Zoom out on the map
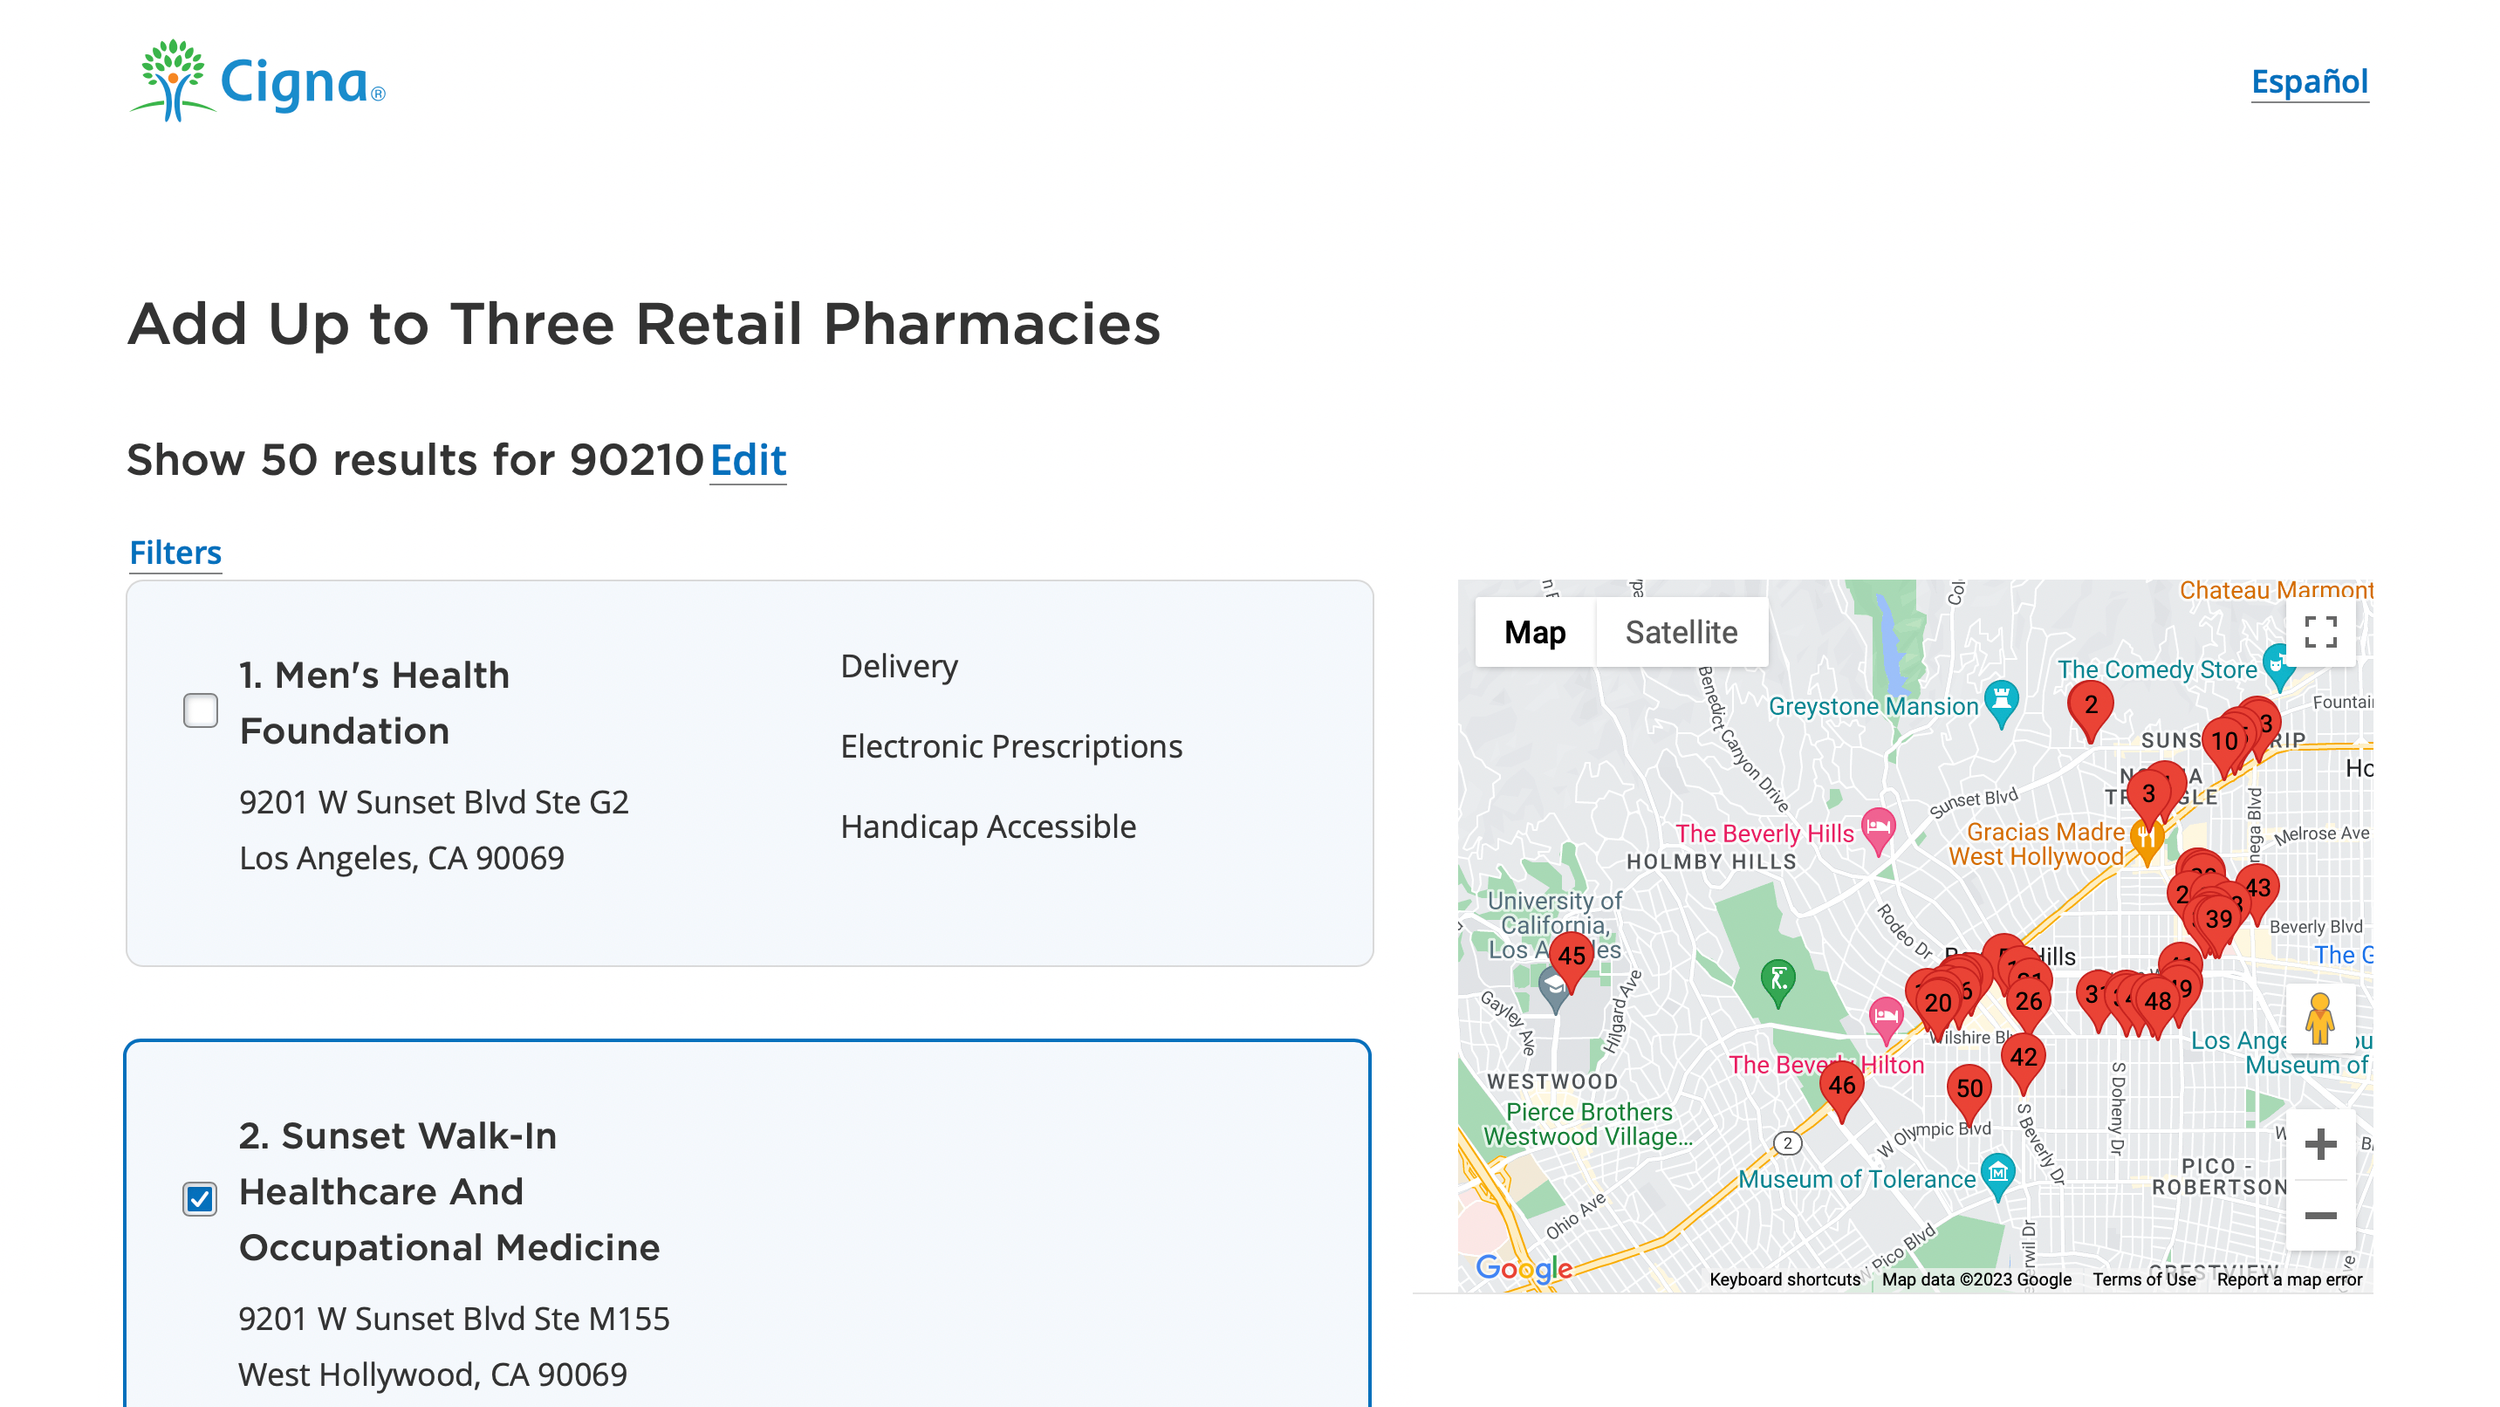This screenshot has width=2500, height=1407. tap(2320, 1216)
